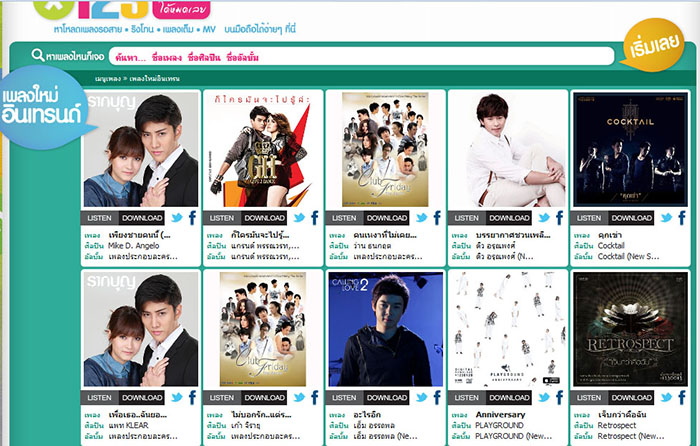Click LISTEN for the Retrospect track
The width and height of the screenshot is (700, 446).
(x=589, y=397)
